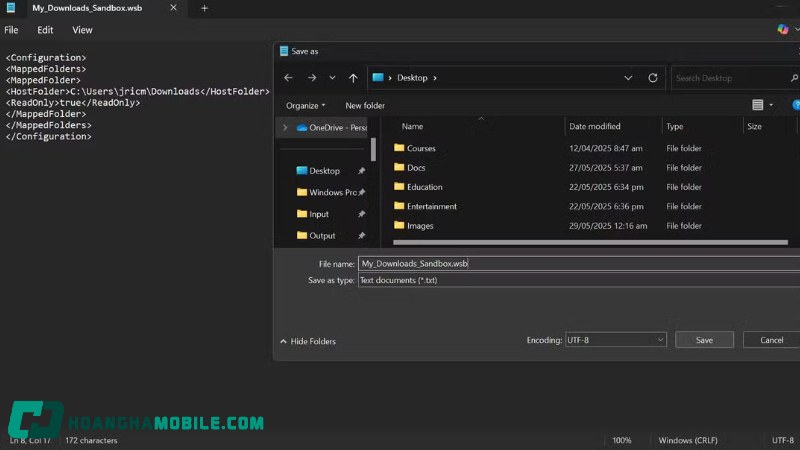Open the Save as type dropdown
Image resolution: width=800 pixels, height=450 pixels.
point(578,281)
